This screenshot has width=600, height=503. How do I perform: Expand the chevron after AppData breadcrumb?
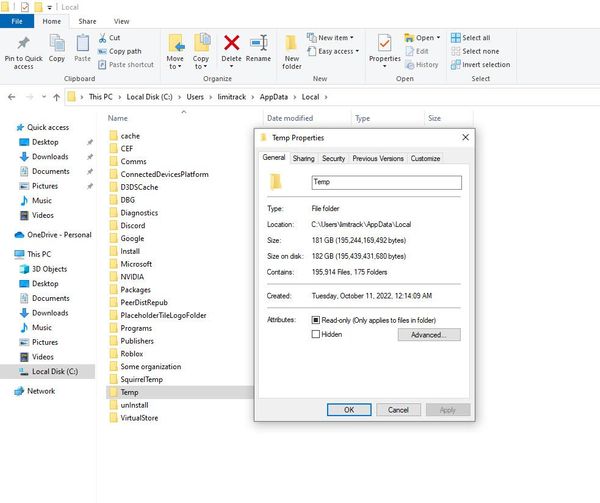(295, 97)
